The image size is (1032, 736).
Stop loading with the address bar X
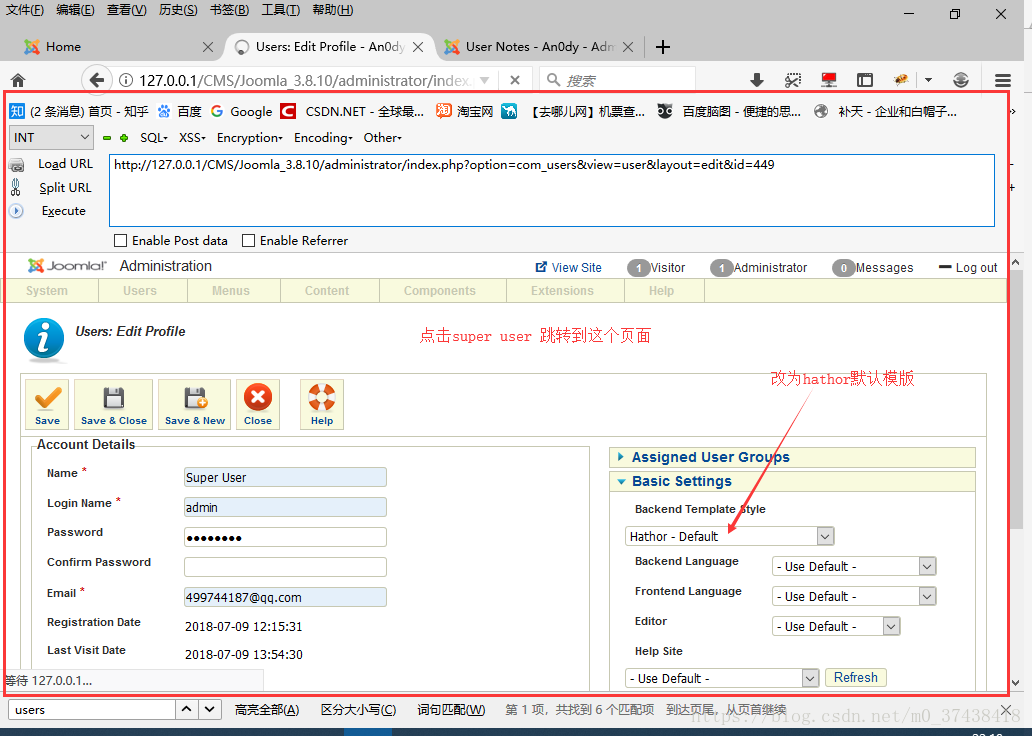(x=515, y=80)
